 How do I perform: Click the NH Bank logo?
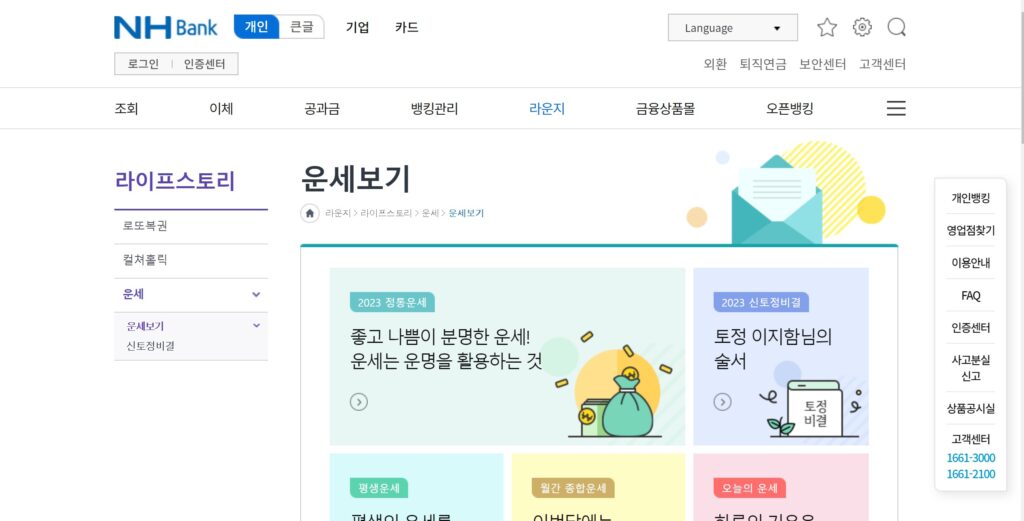click(166, 27)
